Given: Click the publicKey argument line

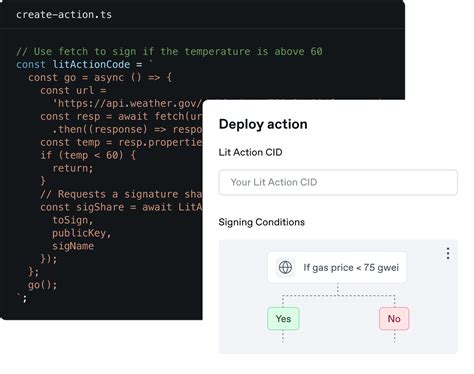Looking at the screenshot, I should click(x=82, y=233).
